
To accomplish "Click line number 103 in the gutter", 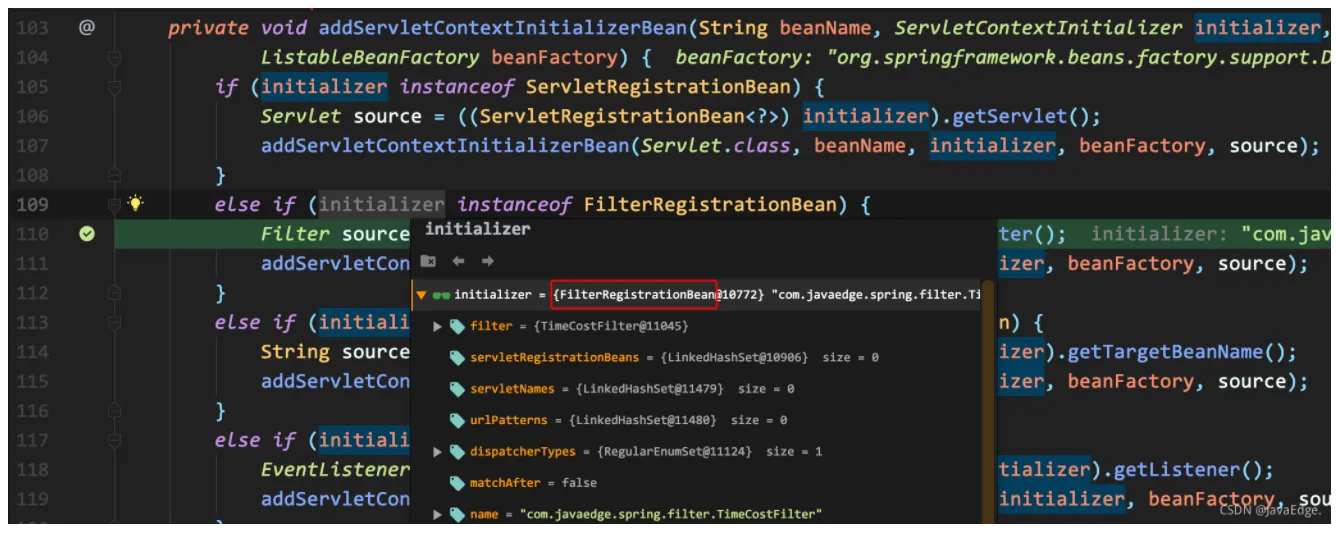I will [32, 28].
